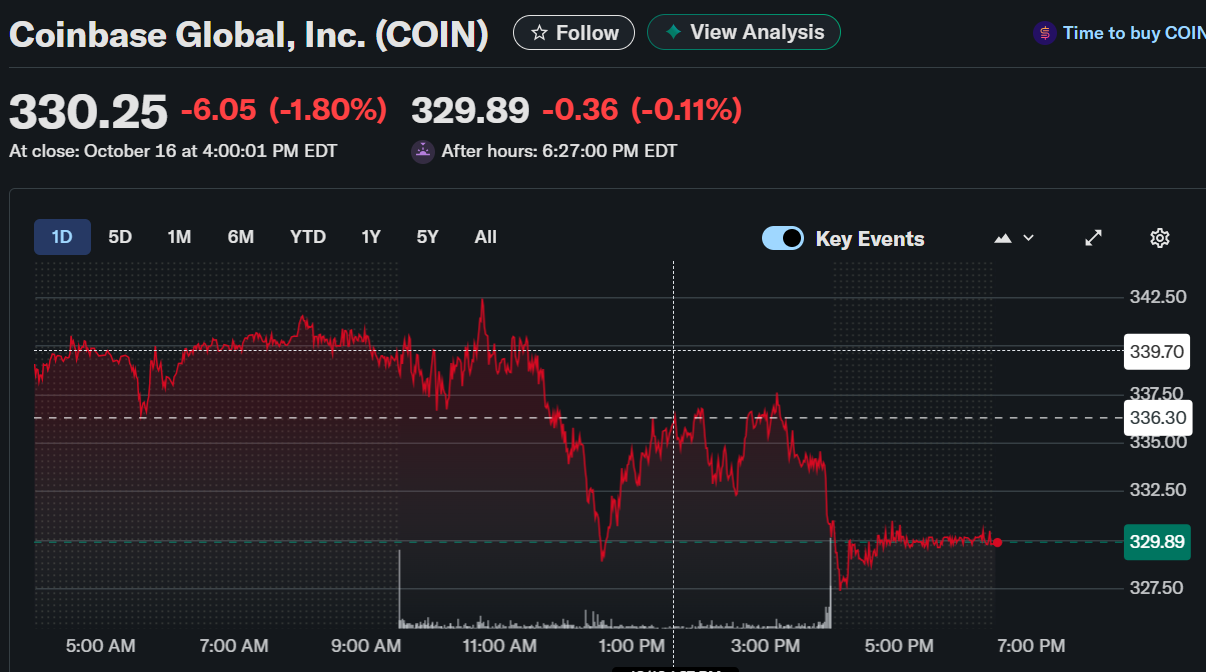Switch to the YTD range
1206x672 pixels.
308,237
